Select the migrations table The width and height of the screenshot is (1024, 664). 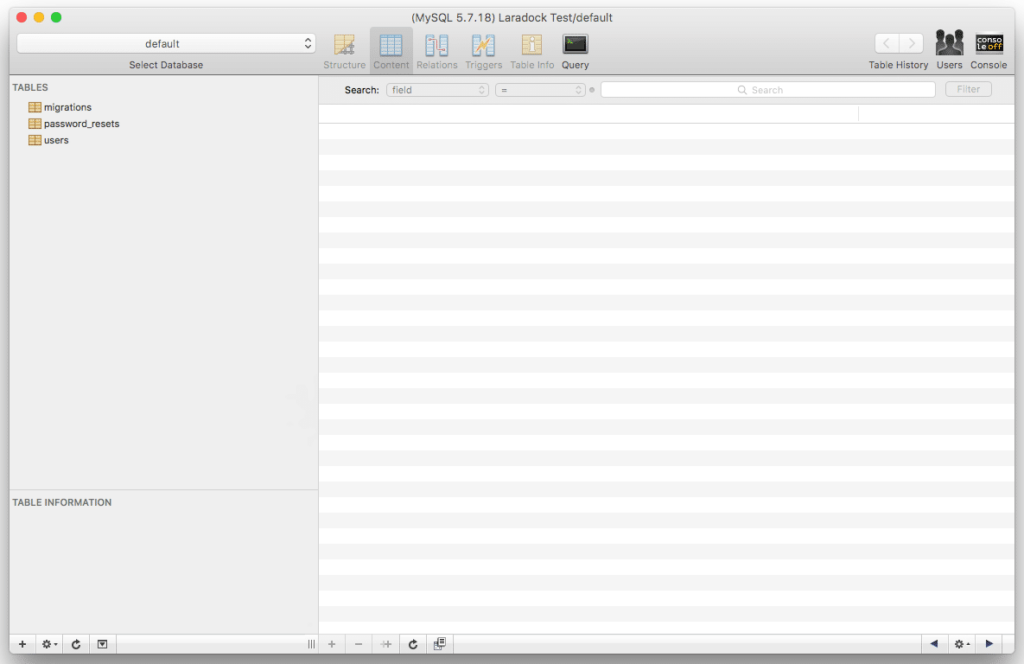[67, 107]
